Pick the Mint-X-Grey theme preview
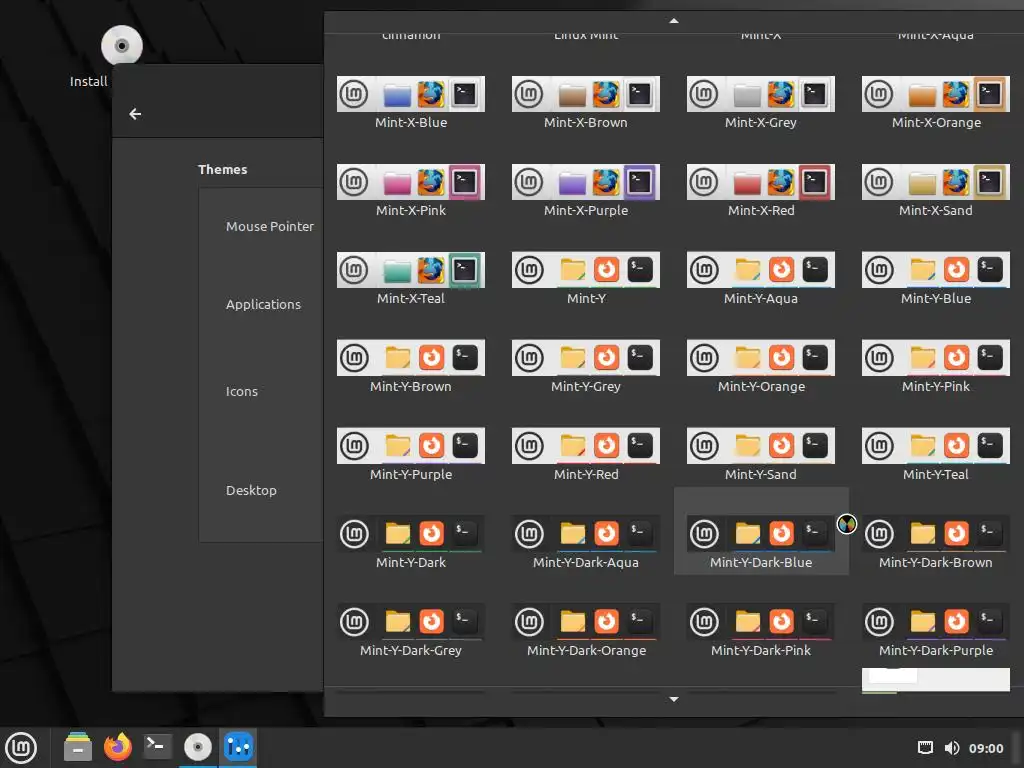This screenshot has width=1024, height=768. point(761,94)
